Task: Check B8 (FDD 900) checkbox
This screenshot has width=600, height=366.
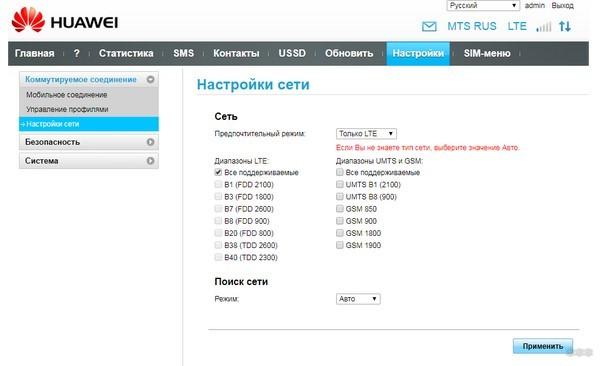Action: [218, 221]
